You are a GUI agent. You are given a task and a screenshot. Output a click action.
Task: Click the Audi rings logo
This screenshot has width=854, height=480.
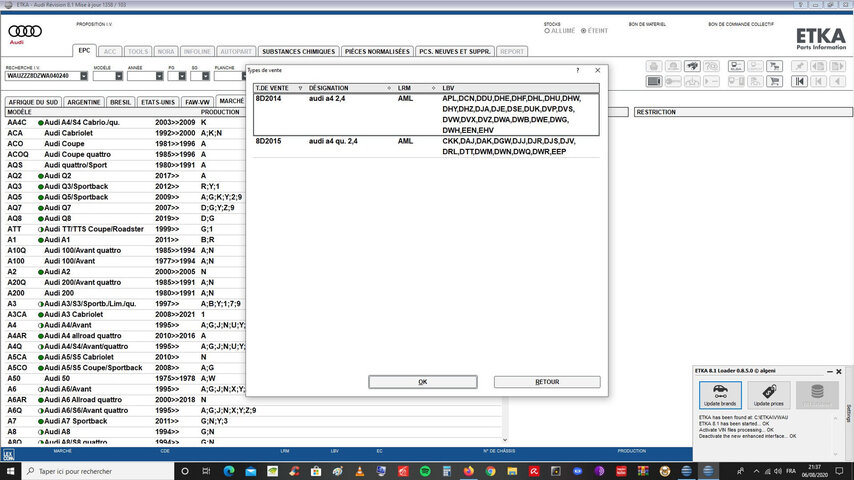25,32
